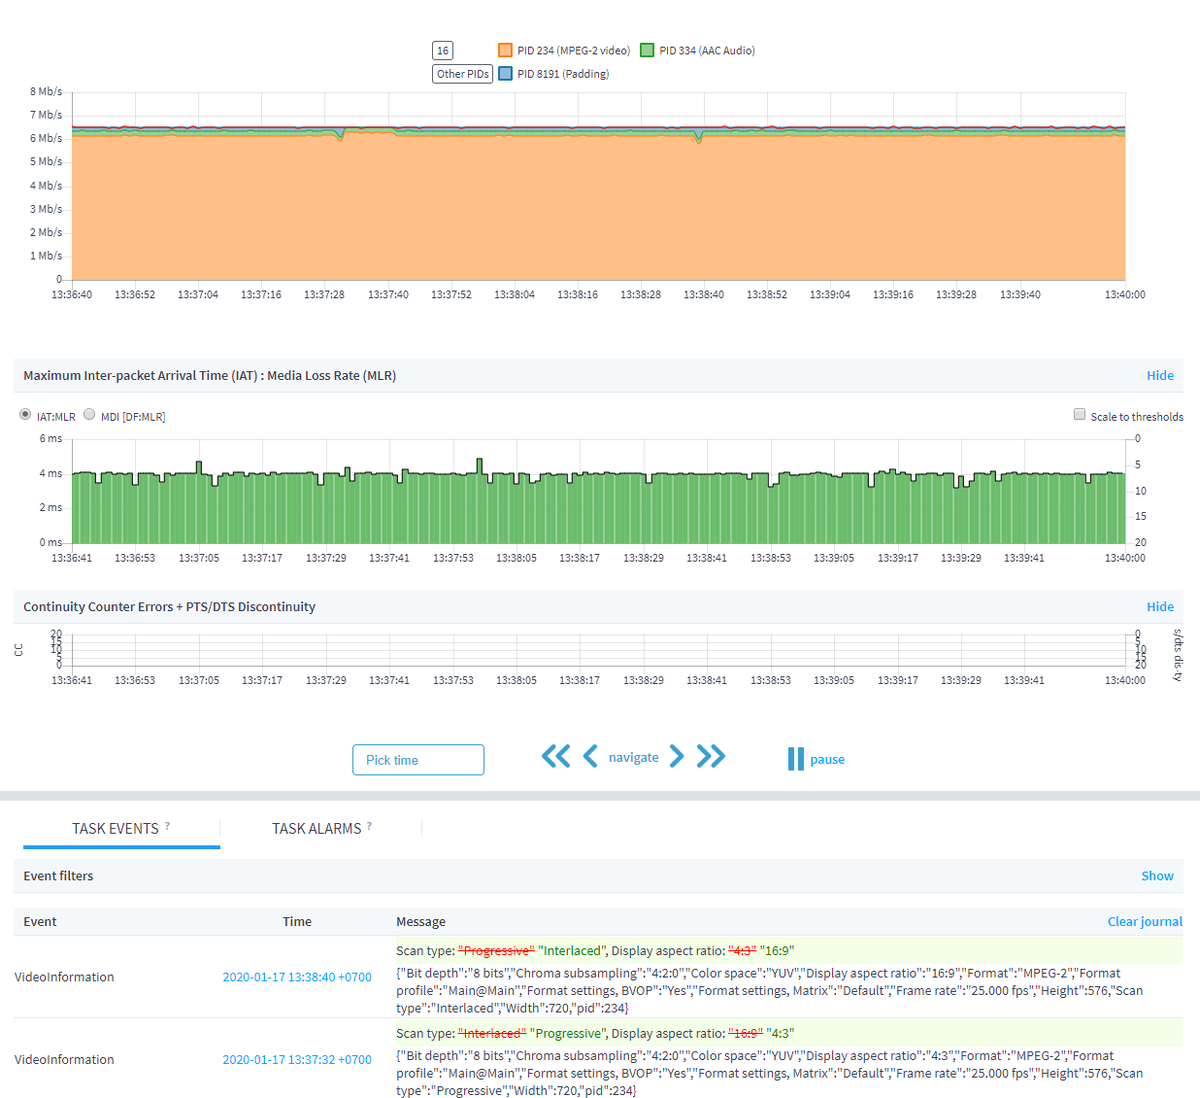The height and width of the screenshot is (1098, 1200).
Task: Click the Event column header
Action: pyautogui.click(x=40, y=921)
